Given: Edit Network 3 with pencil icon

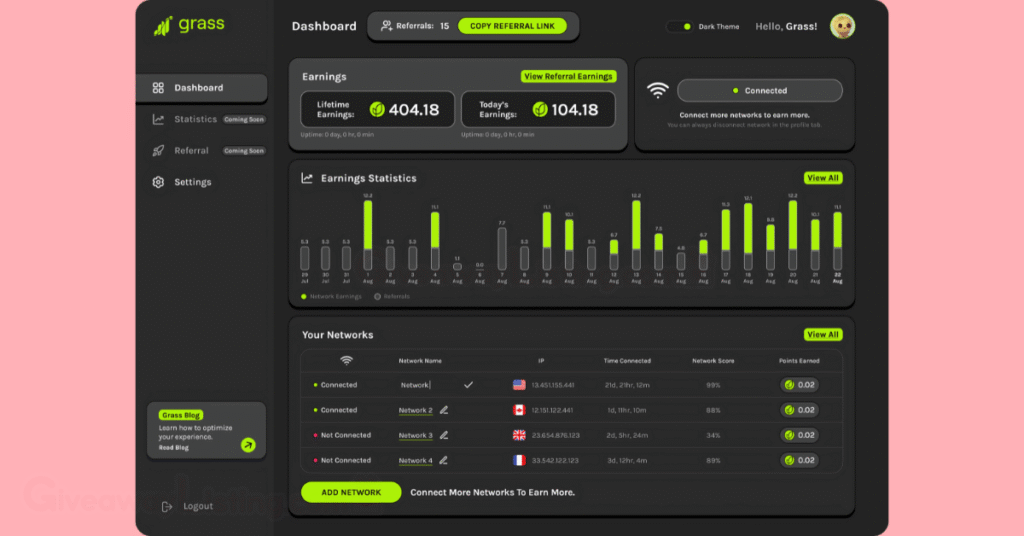Looking at the screenshot, I should click(444, 435).
